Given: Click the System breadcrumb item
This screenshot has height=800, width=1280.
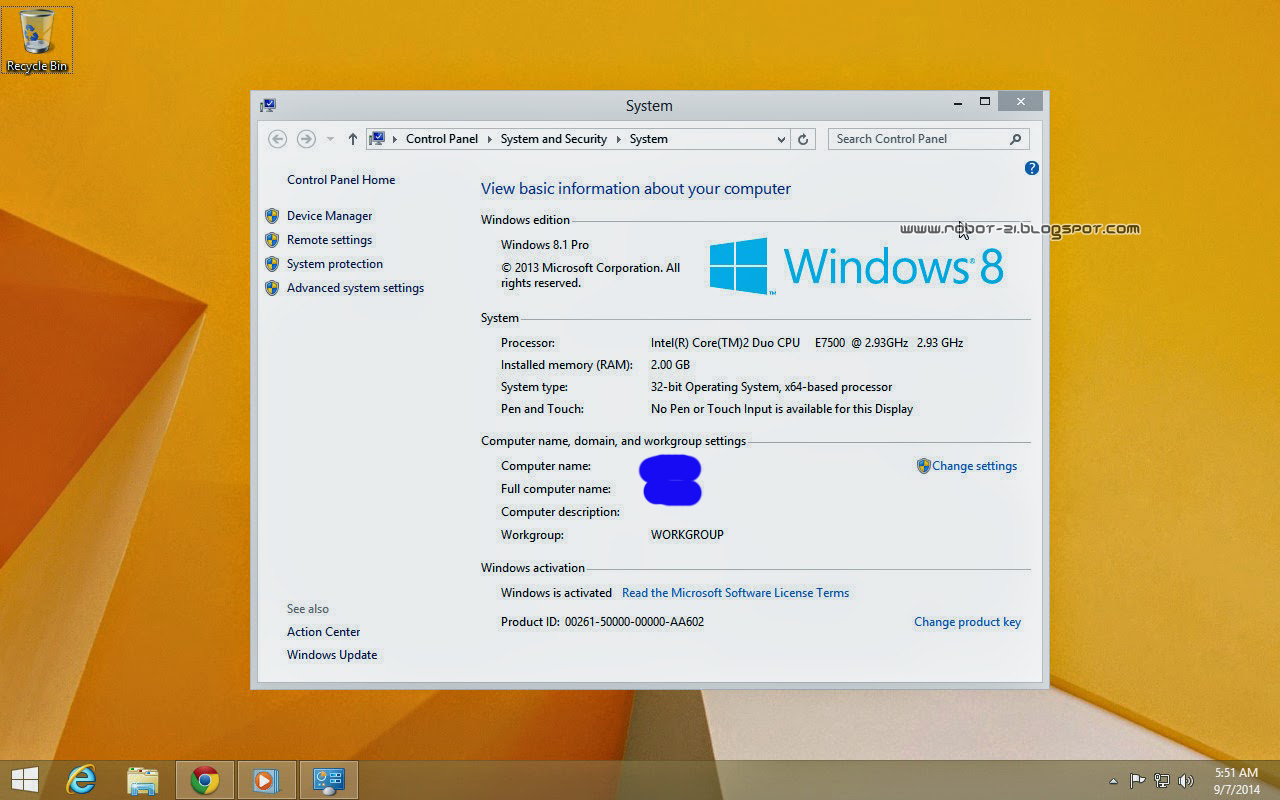Looking at the screenshot, I should pos(649,139).
